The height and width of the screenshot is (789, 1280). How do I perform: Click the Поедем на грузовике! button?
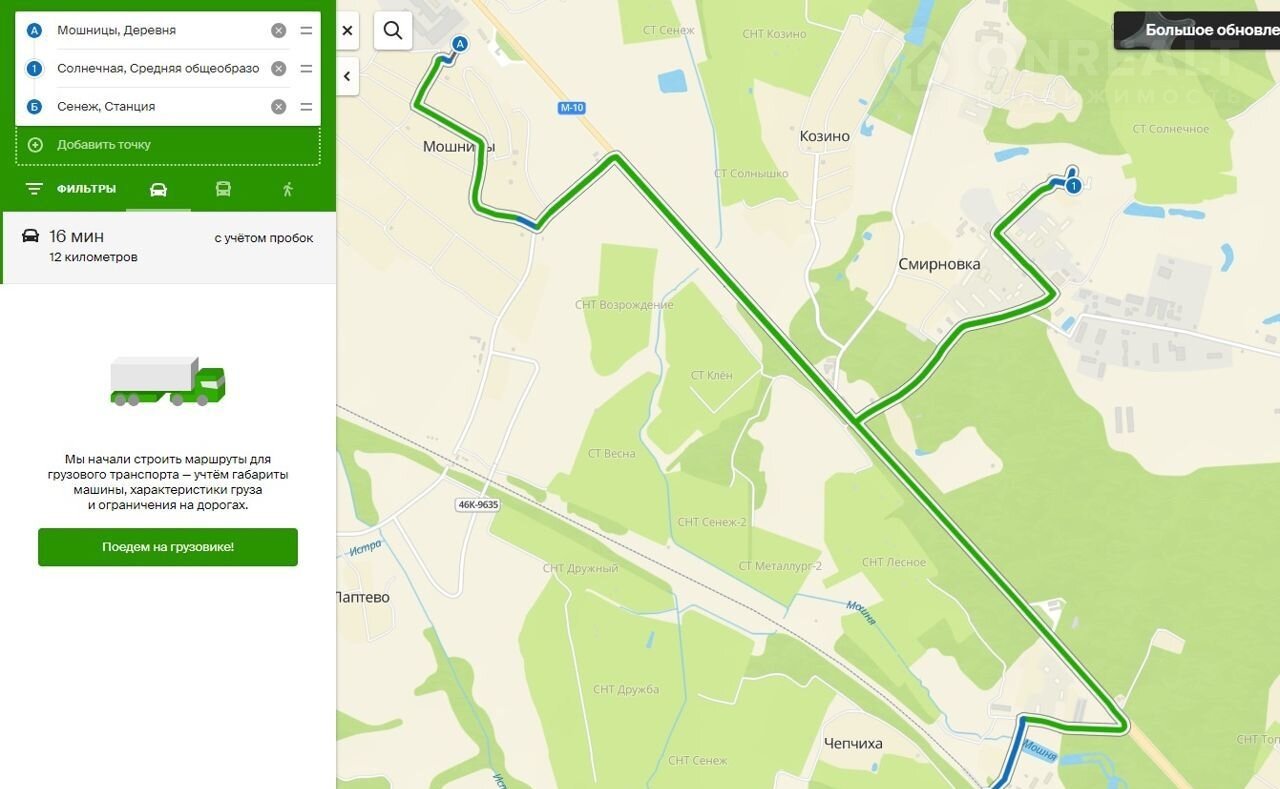(x=168, y=547)
